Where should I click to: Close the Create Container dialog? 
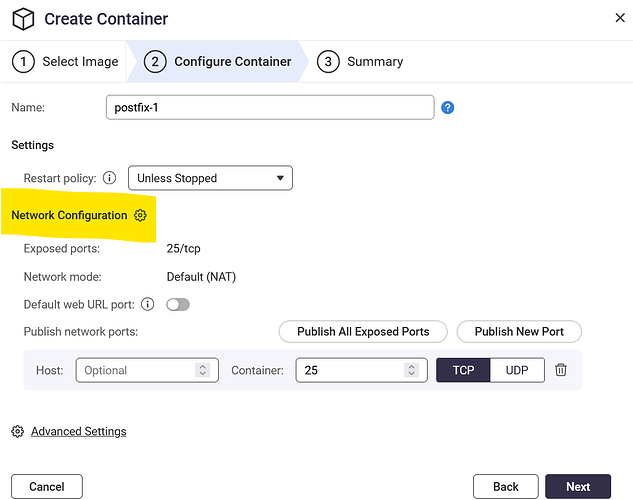click(x=618, y=17)
